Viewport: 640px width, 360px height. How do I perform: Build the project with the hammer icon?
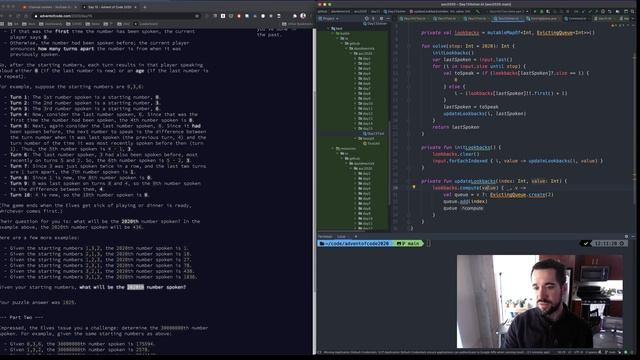point(478,11)
